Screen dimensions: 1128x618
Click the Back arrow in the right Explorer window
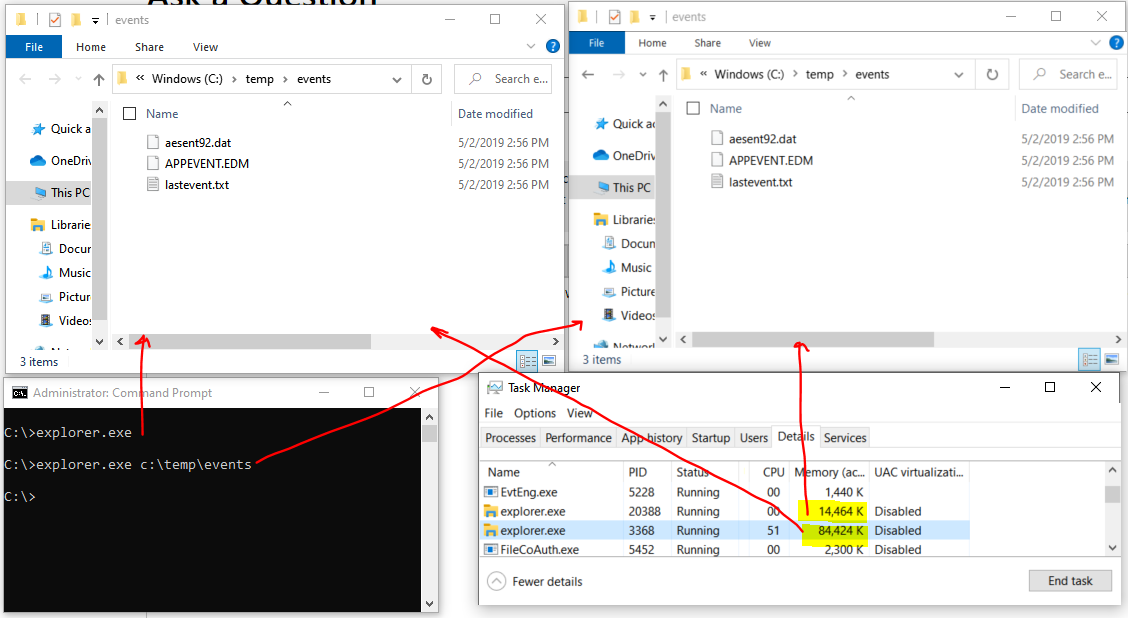pyautogui.click(x=588, y=74)
